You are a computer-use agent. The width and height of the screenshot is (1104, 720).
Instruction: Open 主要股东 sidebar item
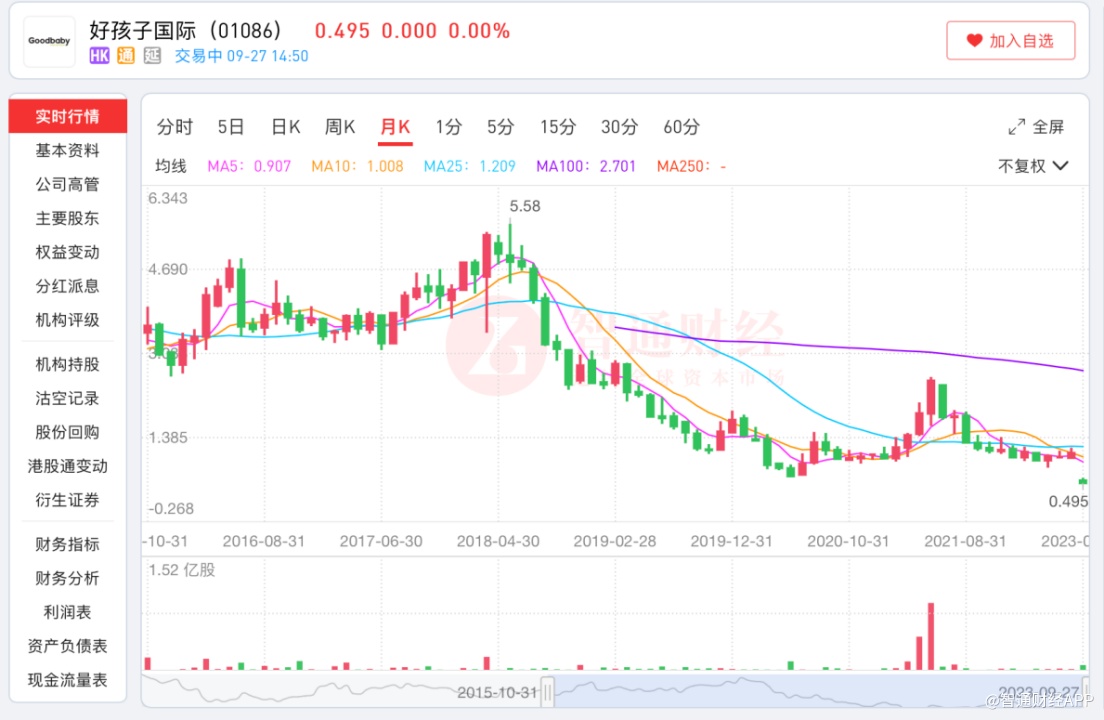pos(68,218)
